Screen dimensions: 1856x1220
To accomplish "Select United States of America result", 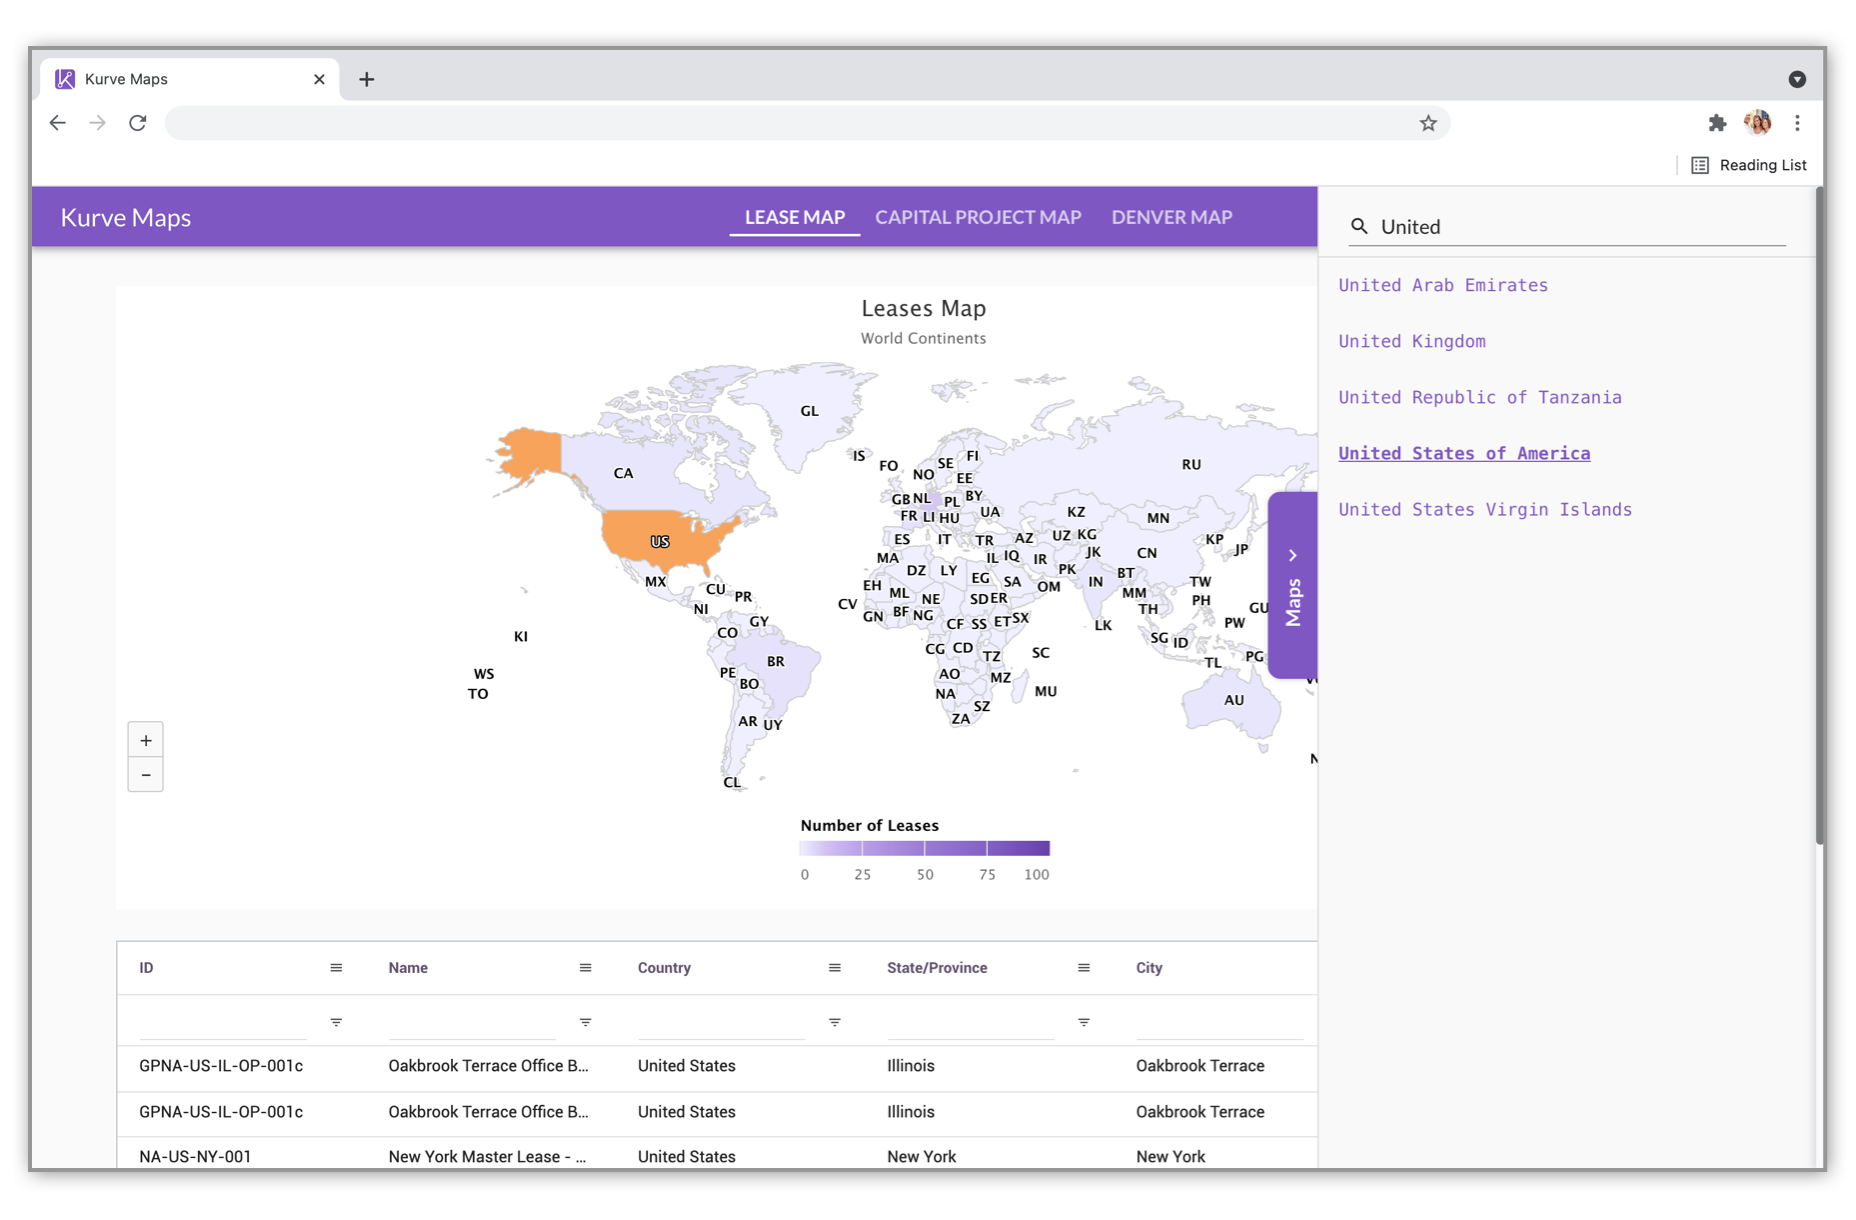I will point(1464,453).
